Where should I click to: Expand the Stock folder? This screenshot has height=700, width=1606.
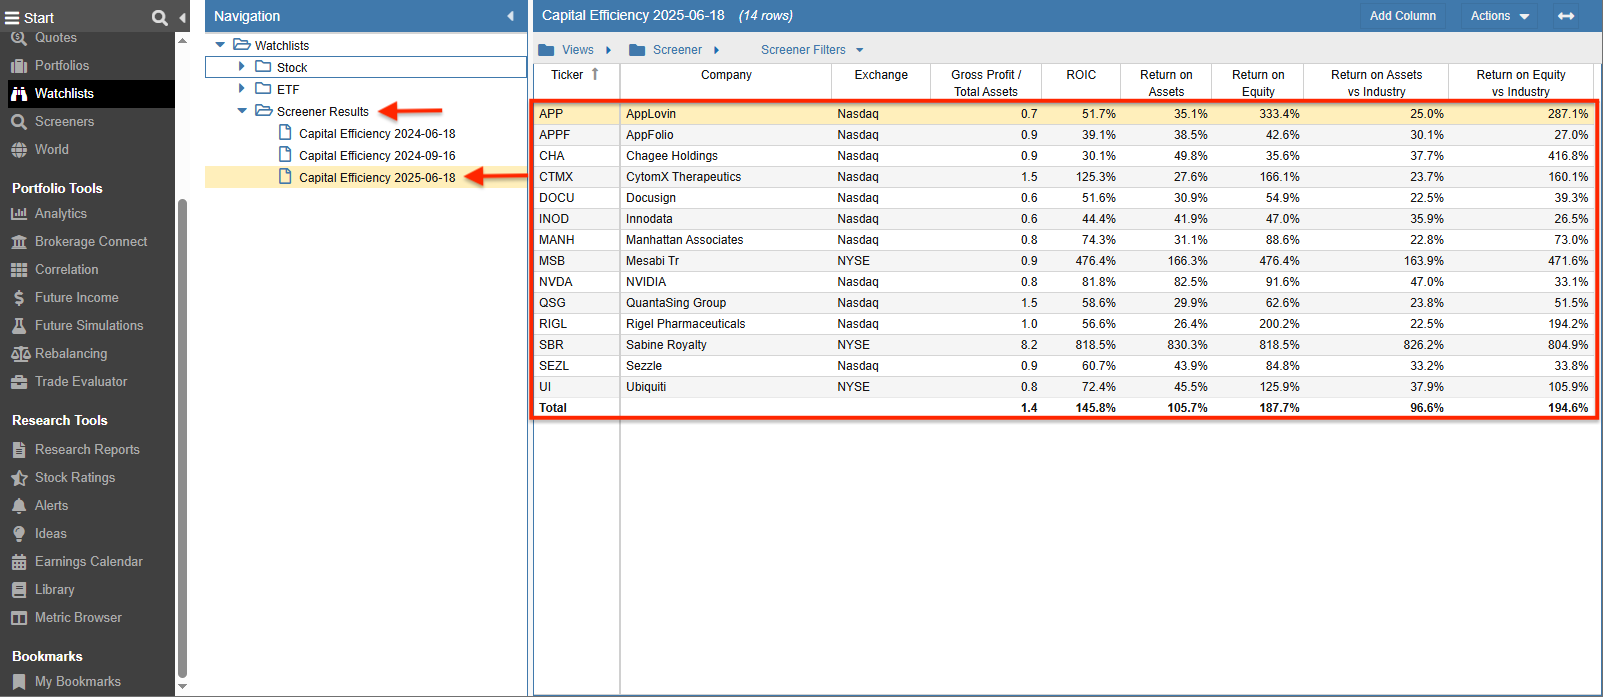[x=242, y=67]
